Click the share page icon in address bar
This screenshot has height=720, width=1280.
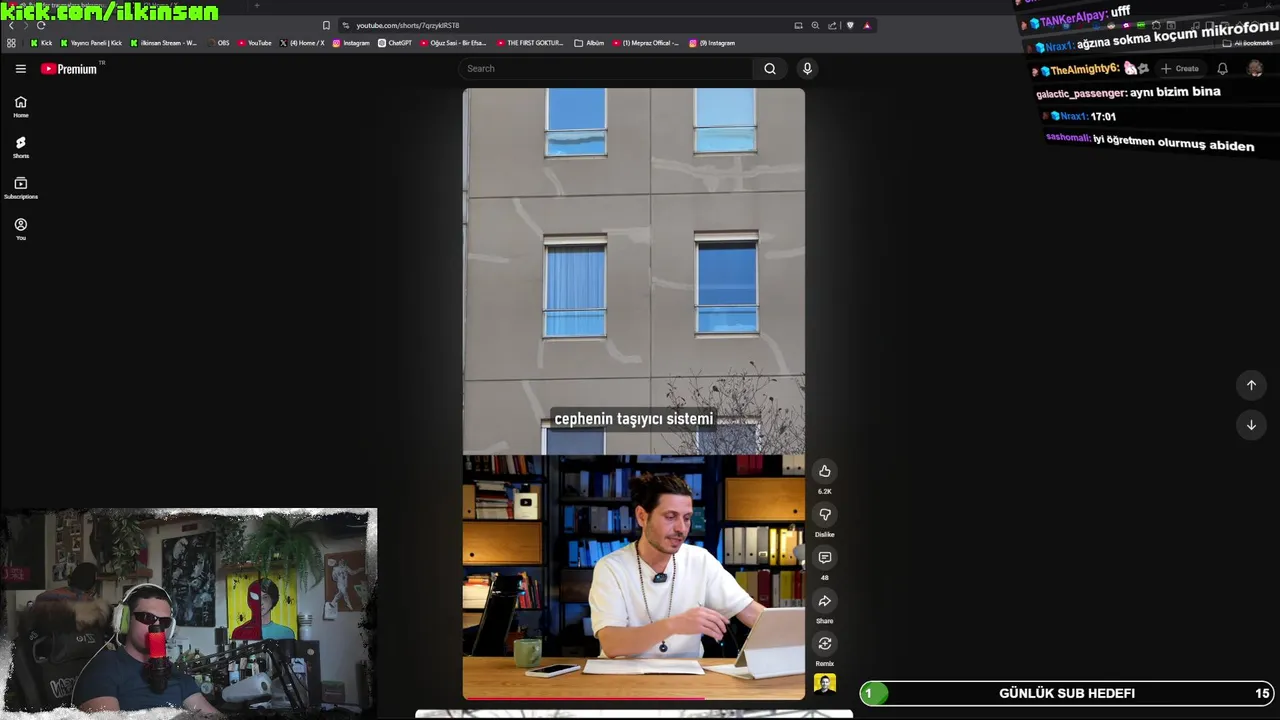tap(832, 25)
